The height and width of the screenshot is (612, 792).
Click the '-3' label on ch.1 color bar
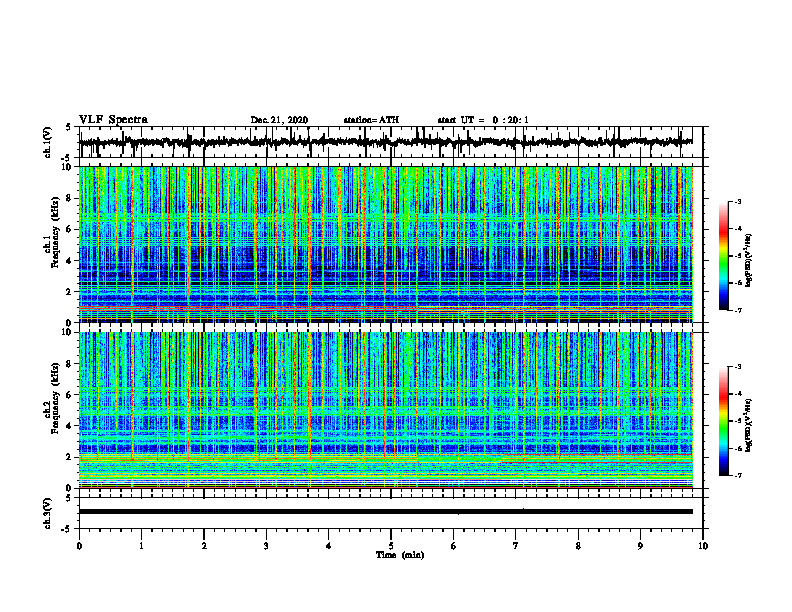(x=737, y=202)
